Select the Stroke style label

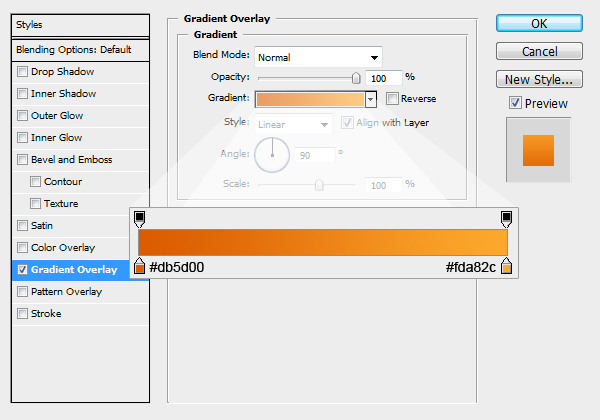(46, 314)
